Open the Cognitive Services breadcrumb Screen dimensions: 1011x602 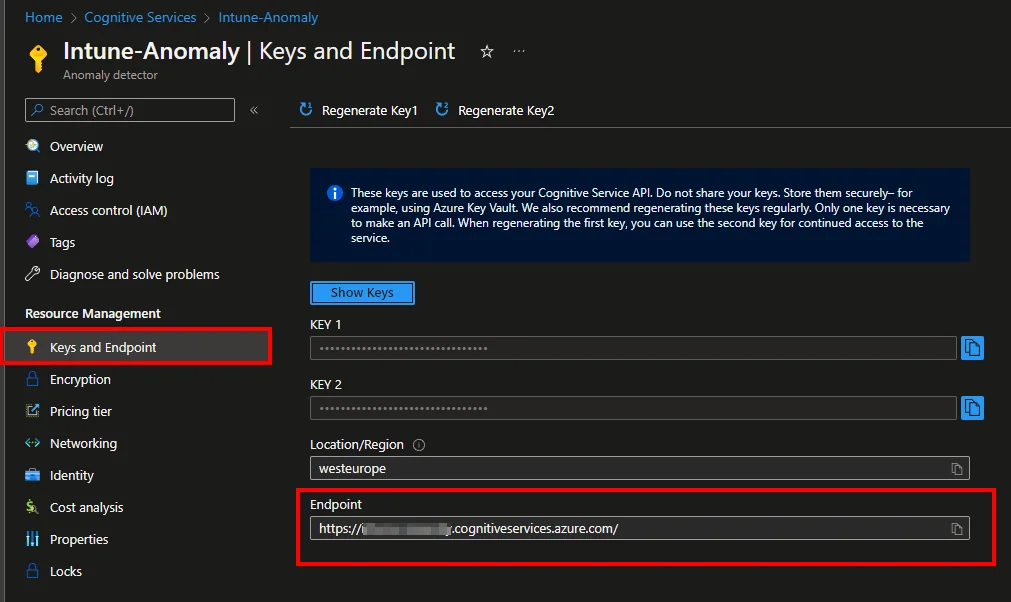pyautogui.click(x=140, y=17)
